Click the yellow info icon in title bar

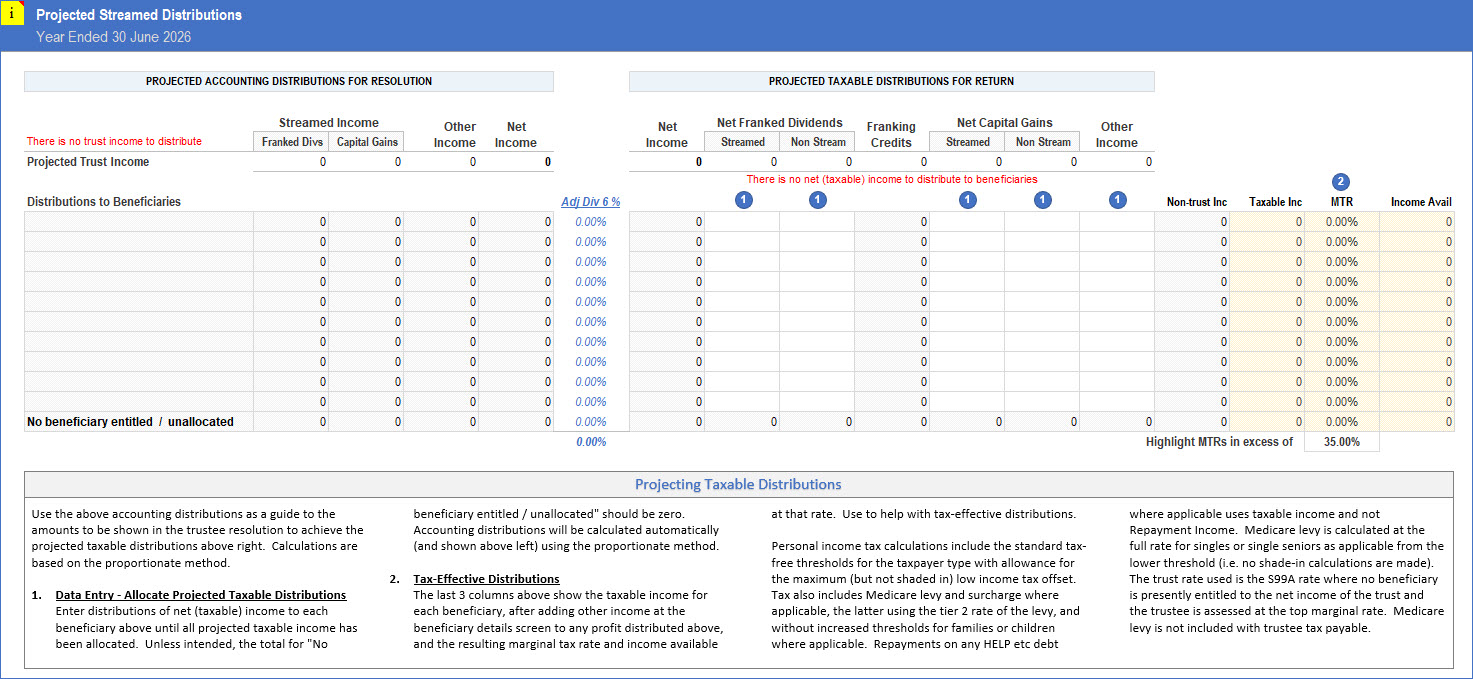click(x=11, y=14)
